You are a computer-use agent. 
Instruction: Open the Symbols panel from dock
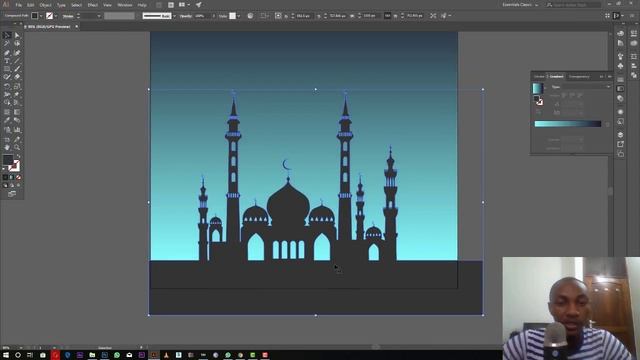[x=621, y=66]
